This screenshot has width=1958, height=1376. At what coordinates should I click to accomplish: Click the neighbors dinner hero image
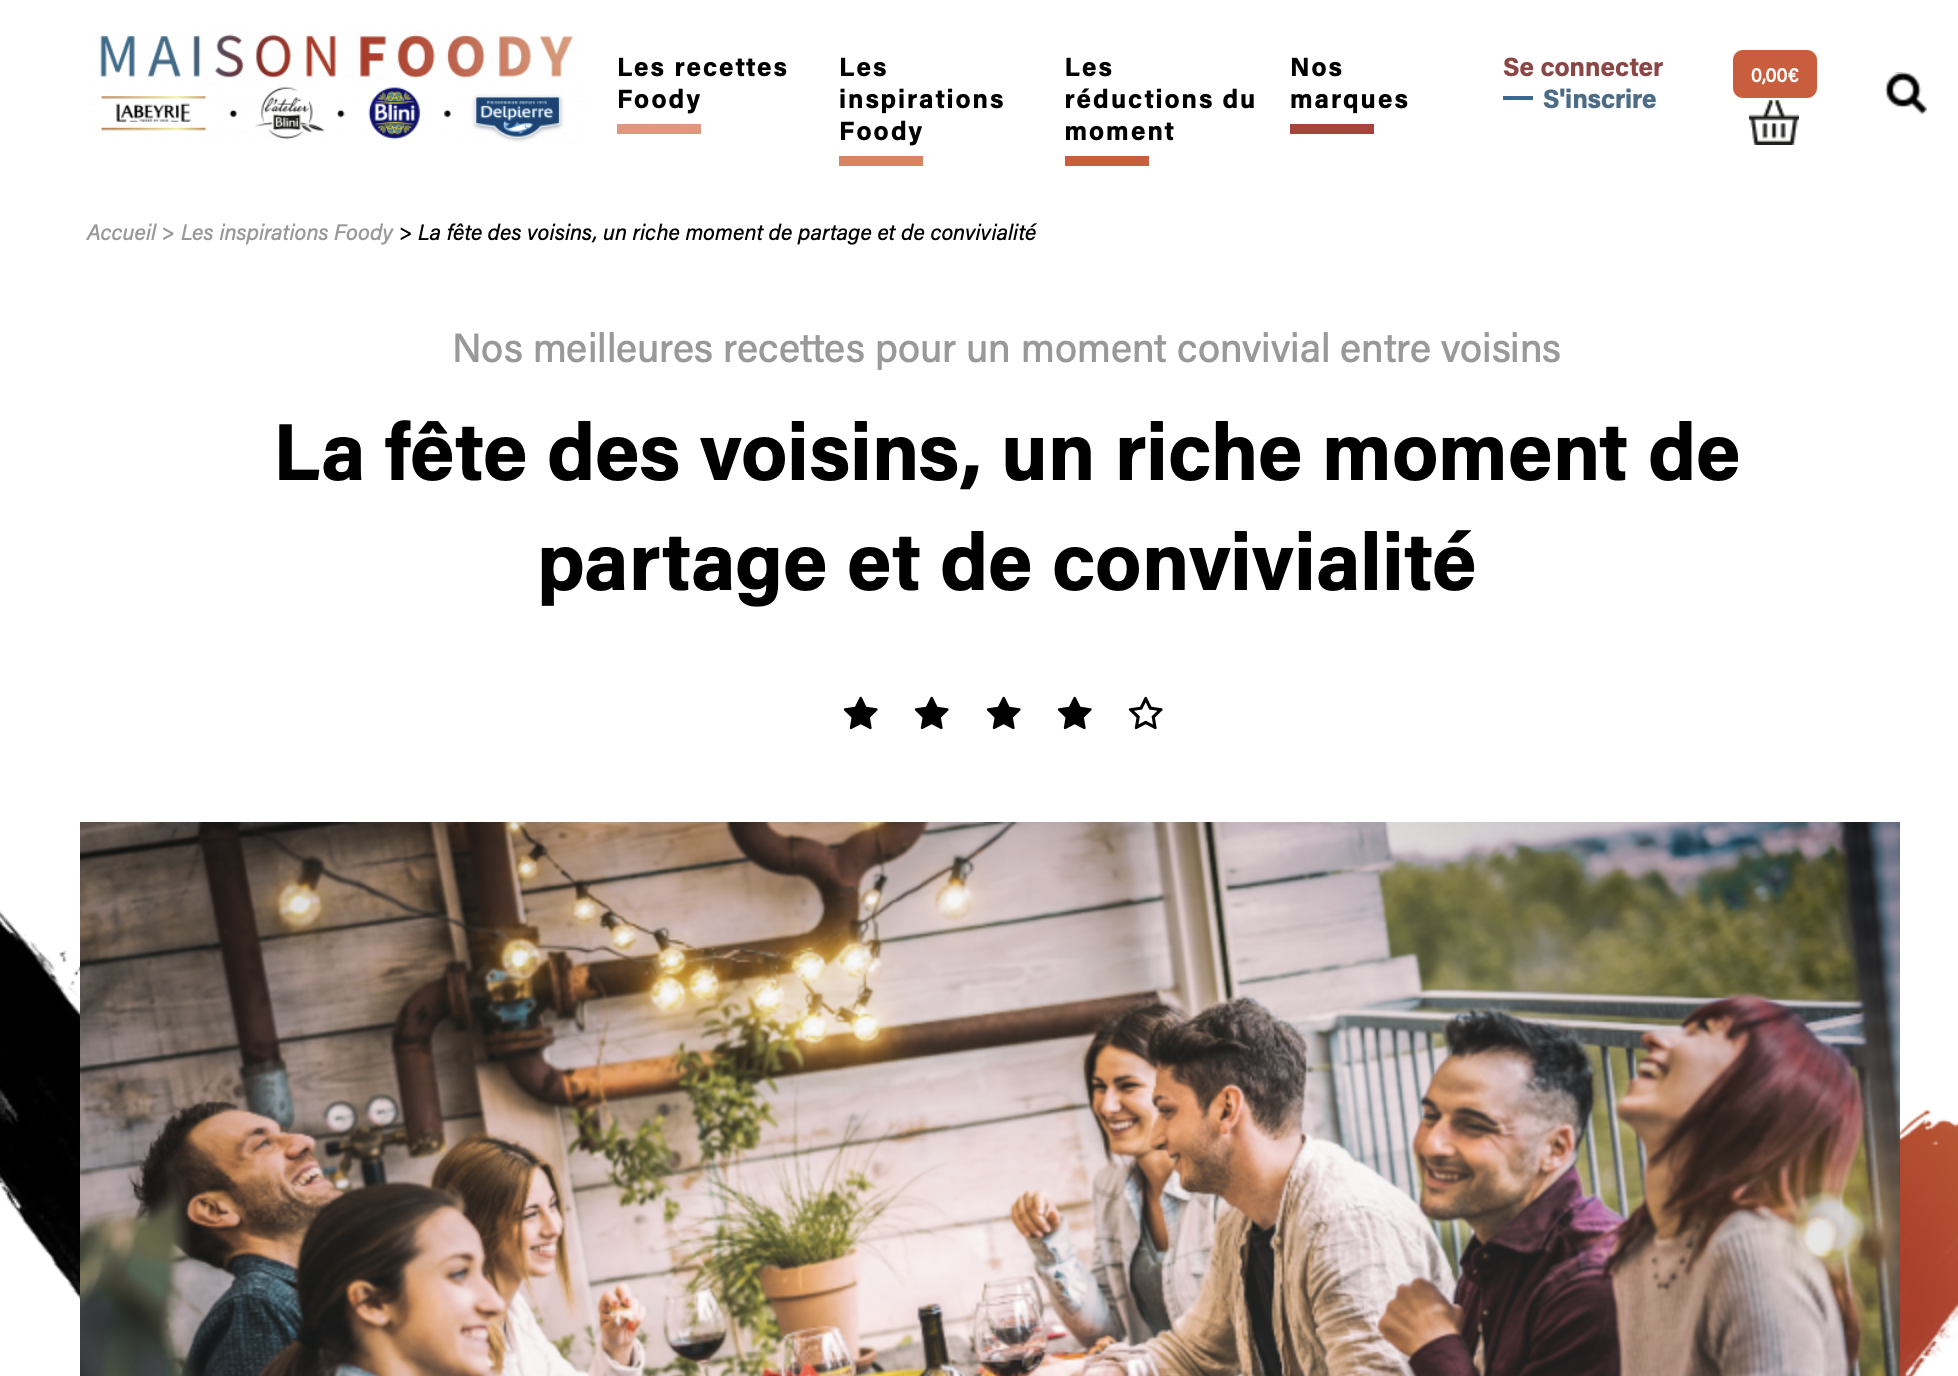[x=989, y=1098]
